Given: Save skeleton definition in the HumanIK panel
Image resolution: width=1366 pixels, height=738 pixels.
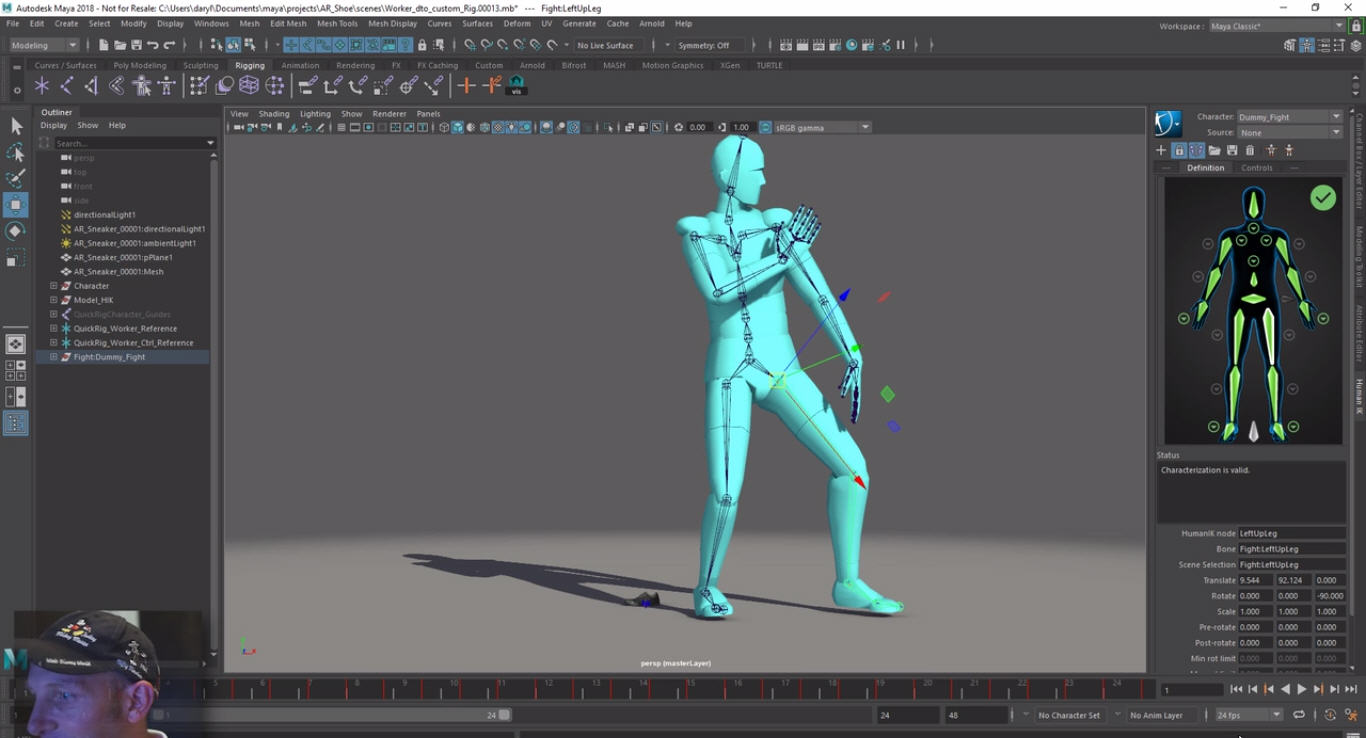Looking at the screenshot, I should [1232, 150].
